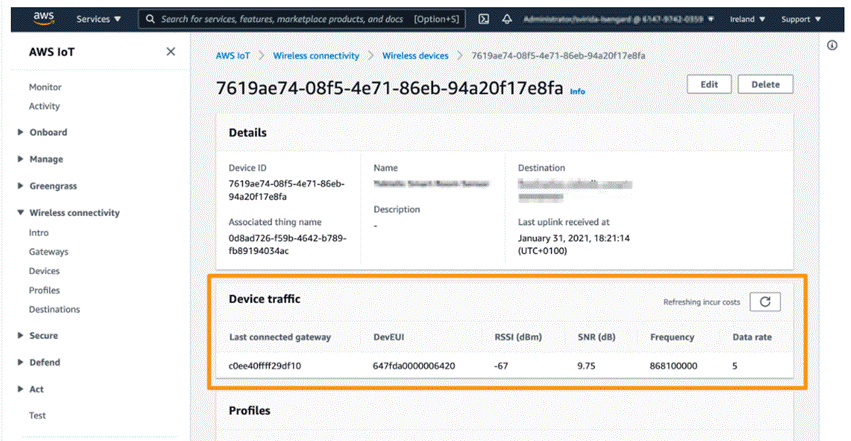
Task: Refresh device traffic with the reload icon
Action: pyautogui.click(x=765, y=302)
